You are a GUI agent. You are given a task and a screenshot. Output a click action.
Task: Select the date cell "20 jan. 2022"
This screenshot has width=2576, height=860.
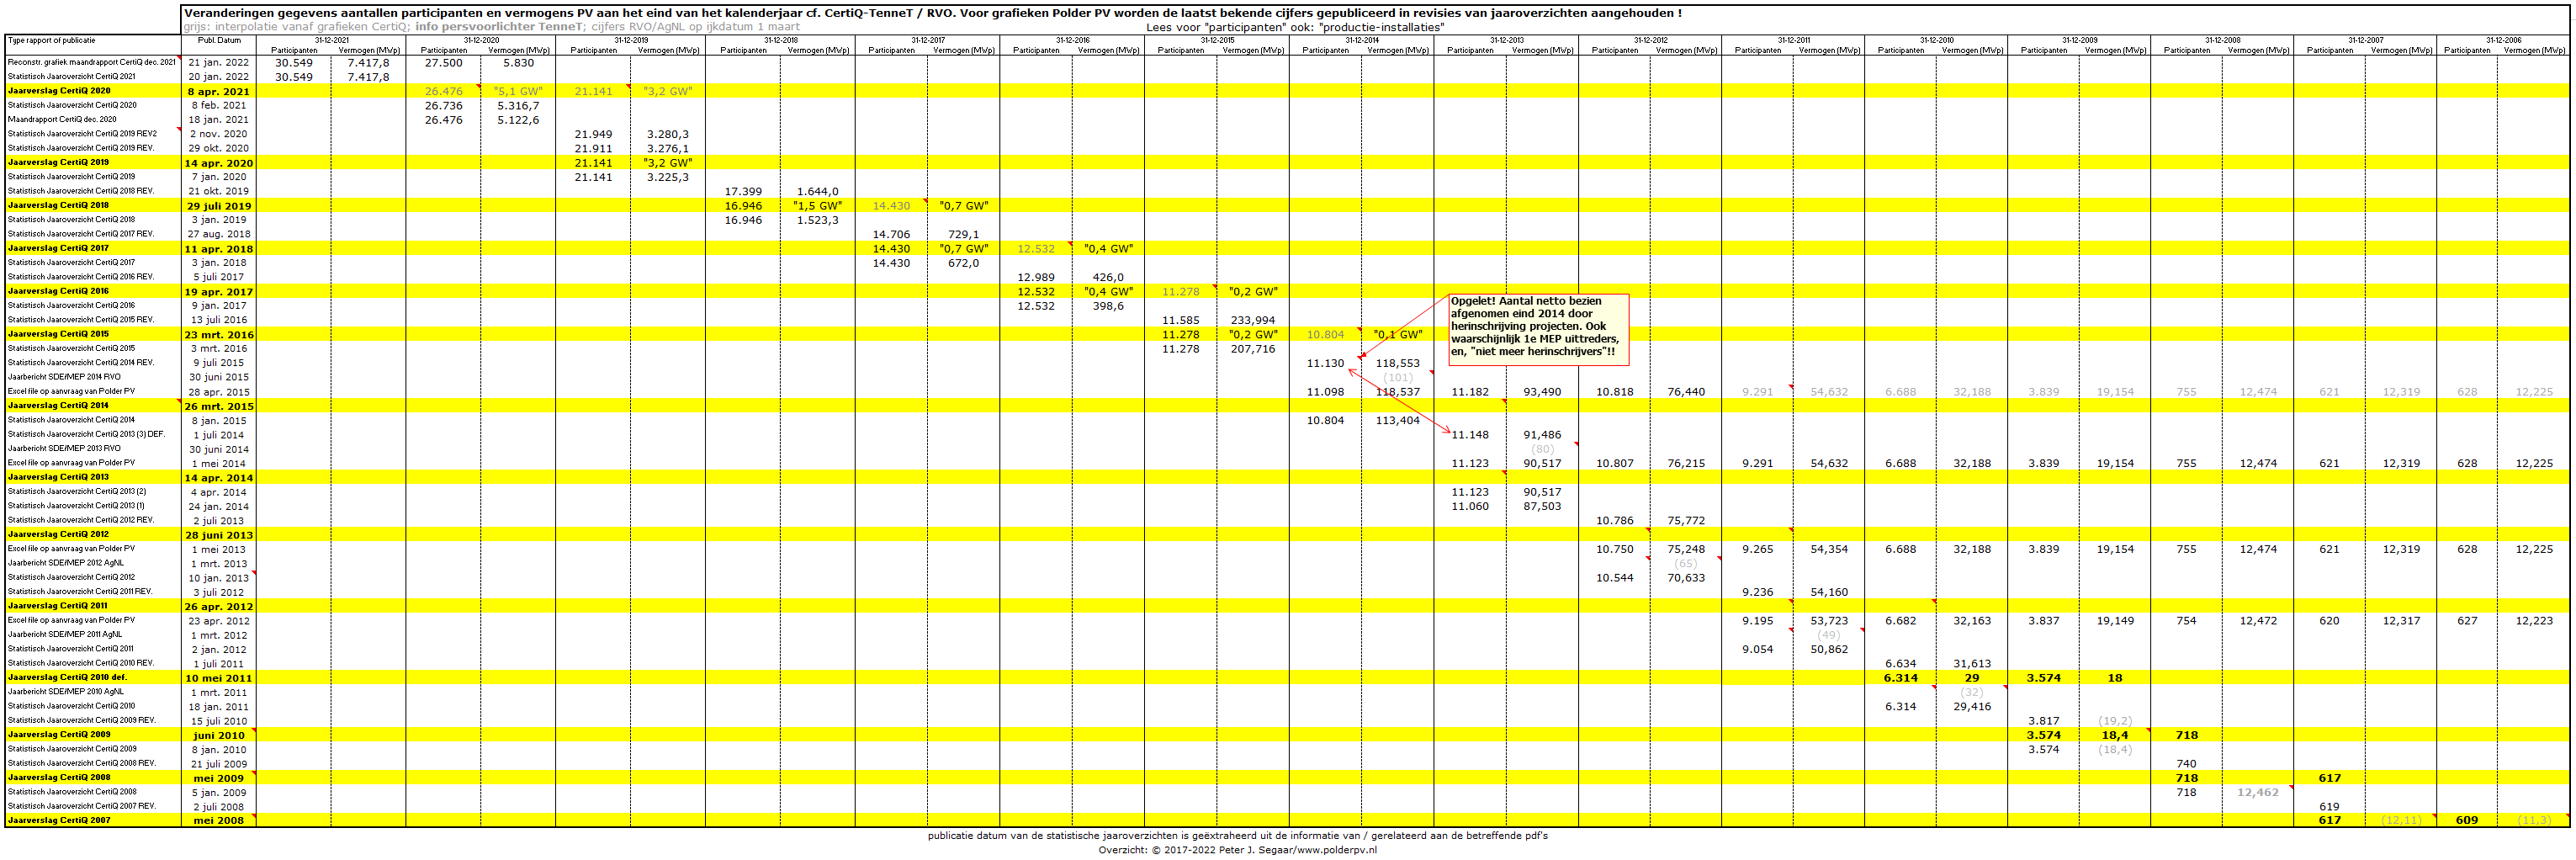pyautogui.click(x=219, y=76)
